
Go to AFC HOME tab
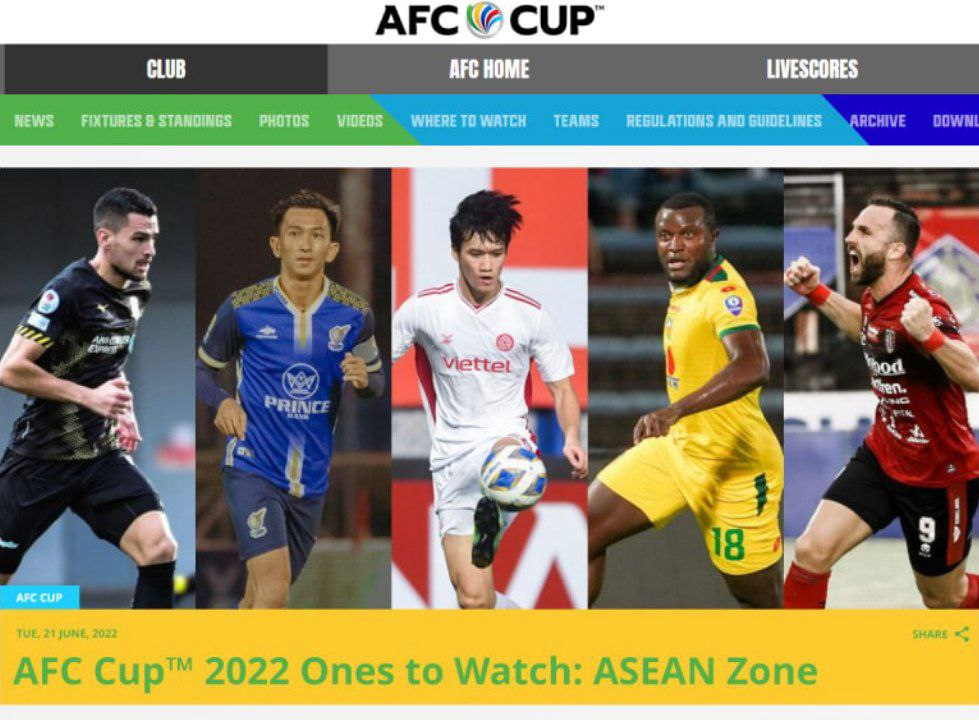[x=489, y=69]
